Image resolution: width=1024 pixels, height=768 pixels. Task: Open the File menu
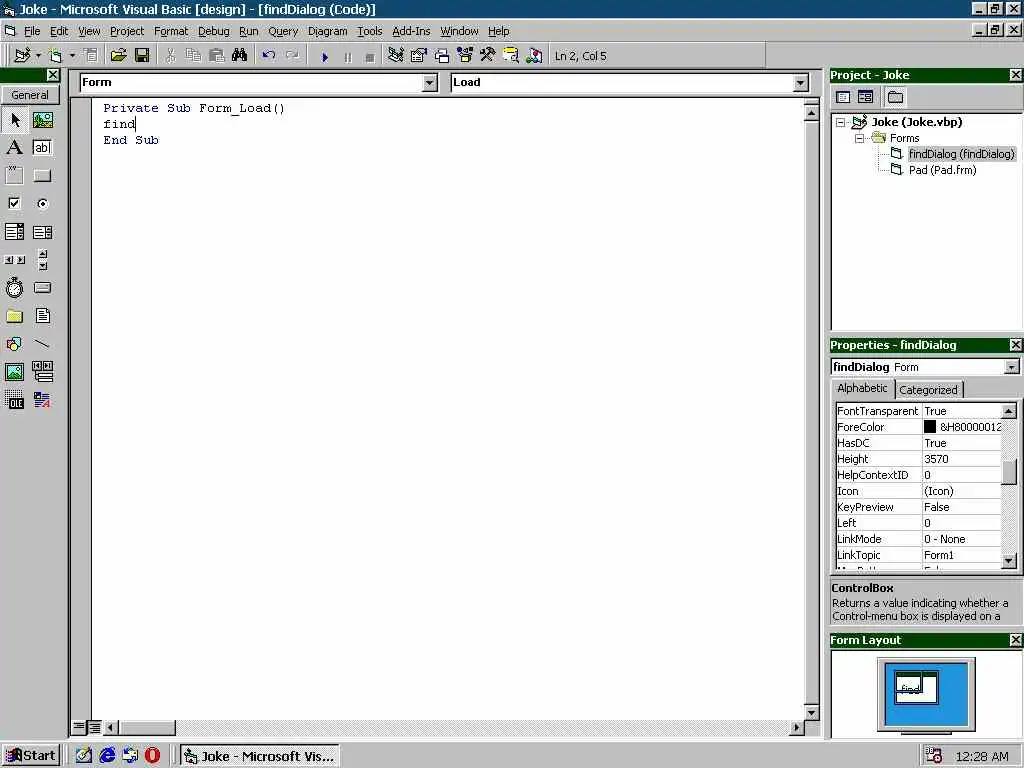tap(32, 31)
